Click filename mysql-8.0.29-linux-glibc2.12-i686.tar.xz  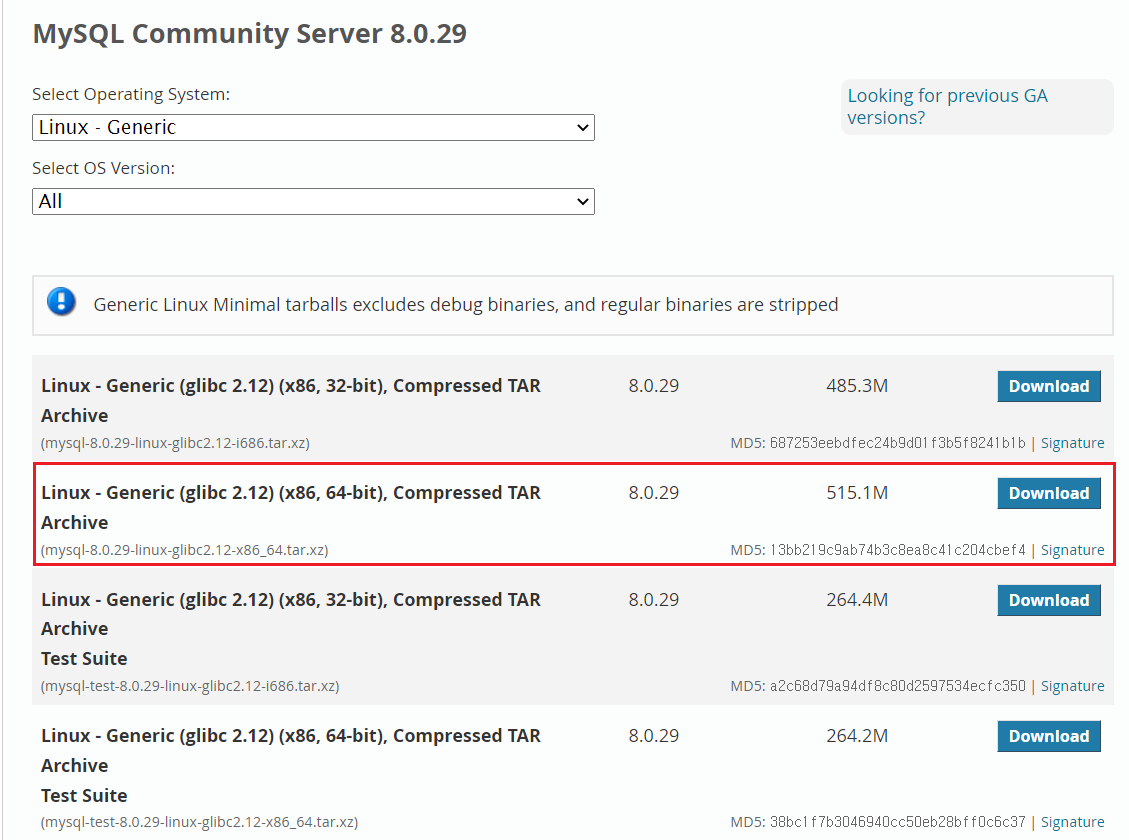pyautogui.click(x=175, y=443)
